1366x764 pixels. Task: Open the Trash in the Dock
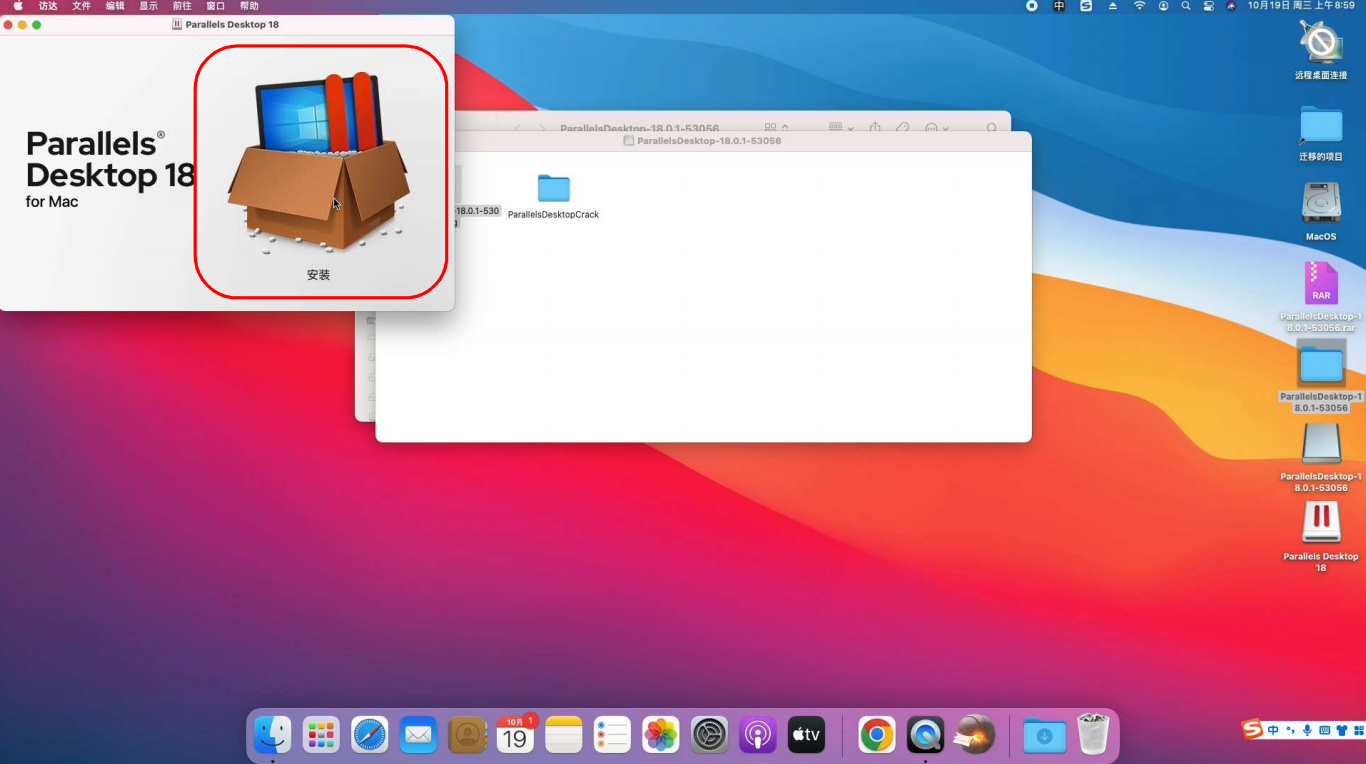click(x=1093, y=734)
